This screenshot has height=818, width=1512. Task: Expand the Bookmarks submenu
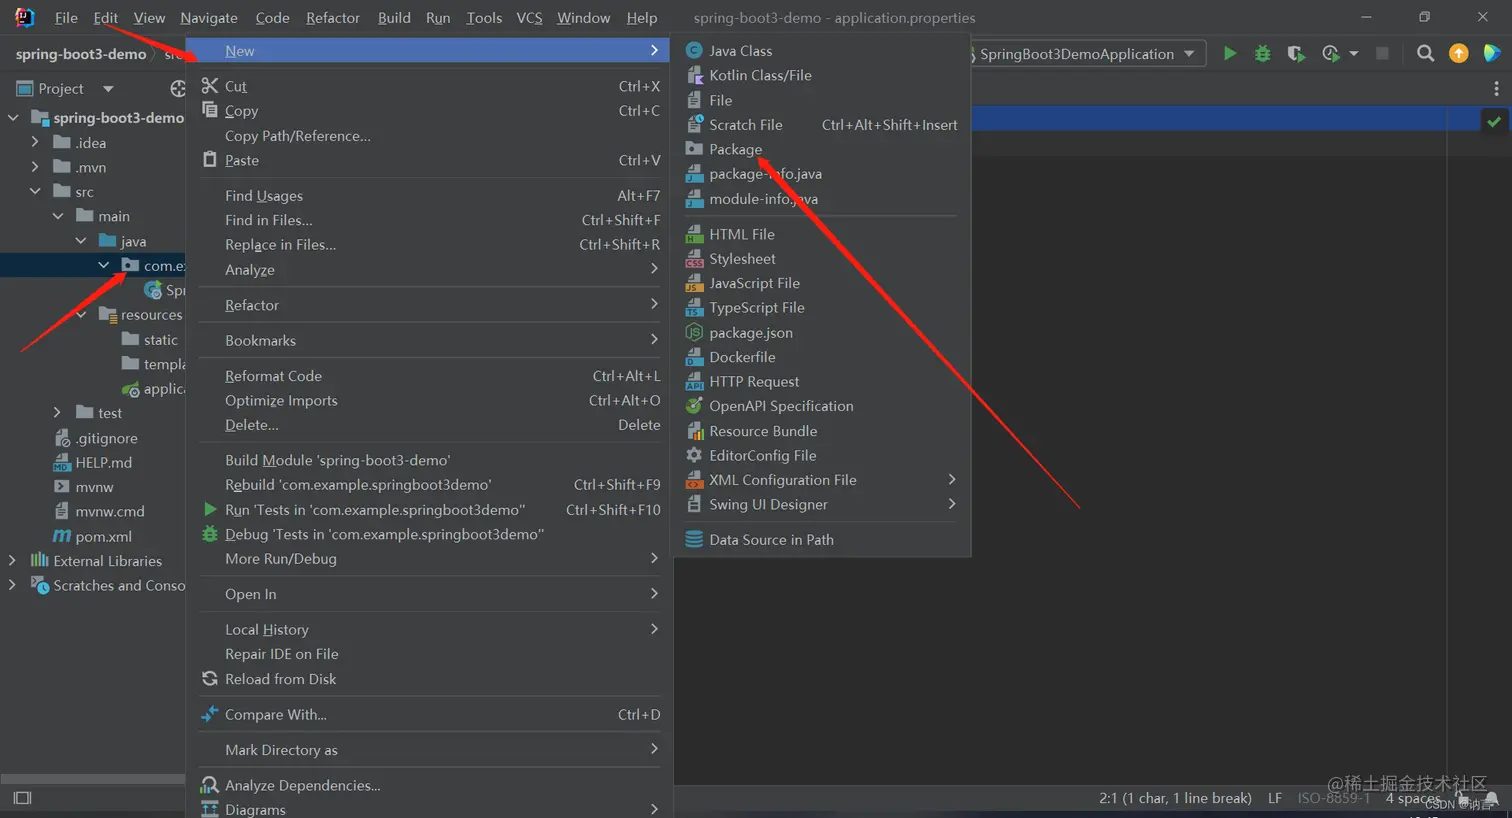430,340
